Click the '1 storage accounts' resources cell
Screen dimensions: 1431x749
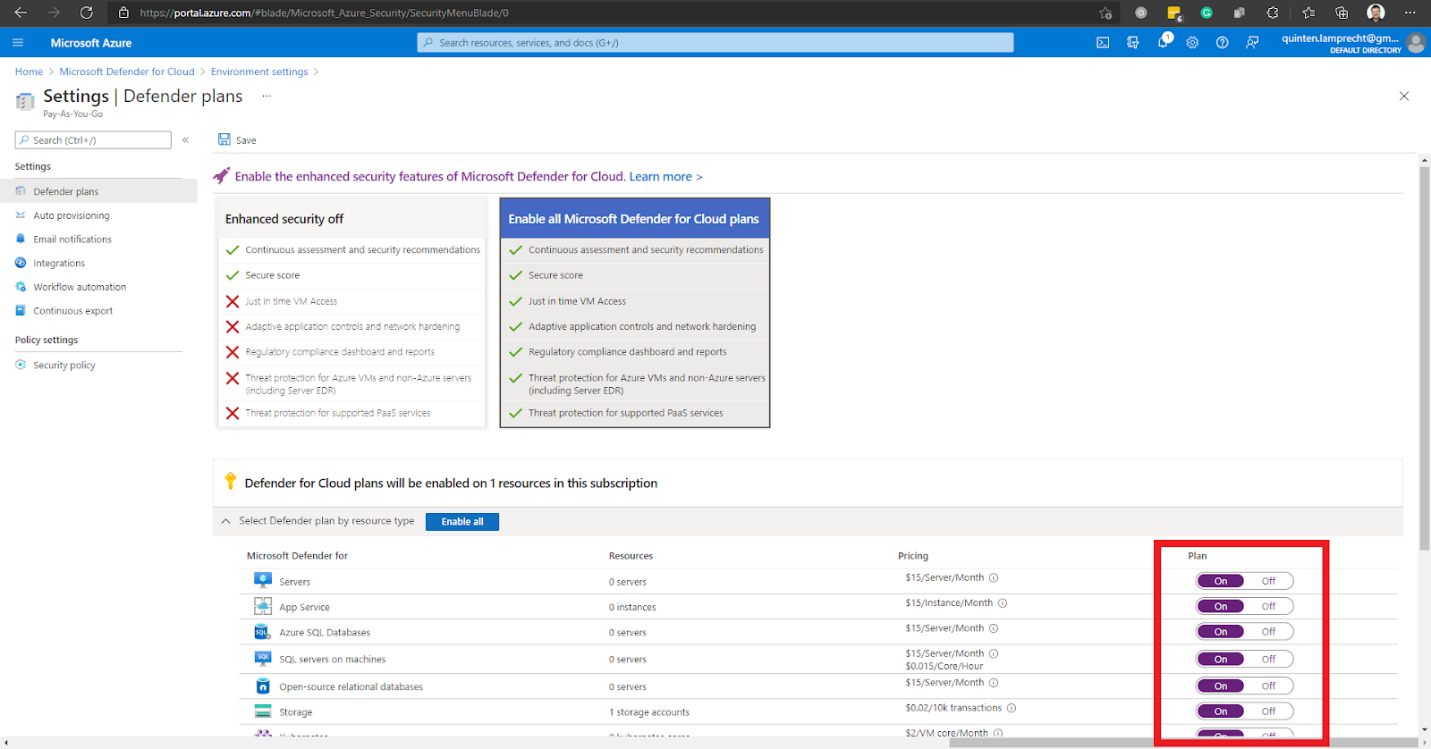pyautogui.click(x=649, y=712)
